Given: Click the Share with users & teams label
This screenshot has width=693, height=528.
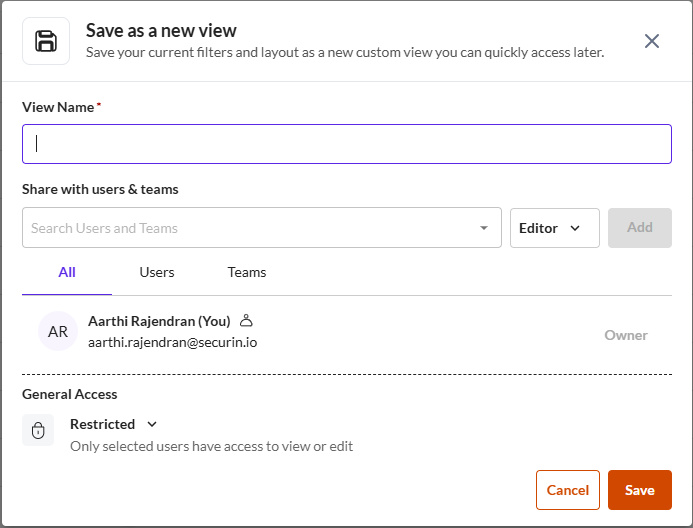Looking at the screenshot, I should 100,189.
